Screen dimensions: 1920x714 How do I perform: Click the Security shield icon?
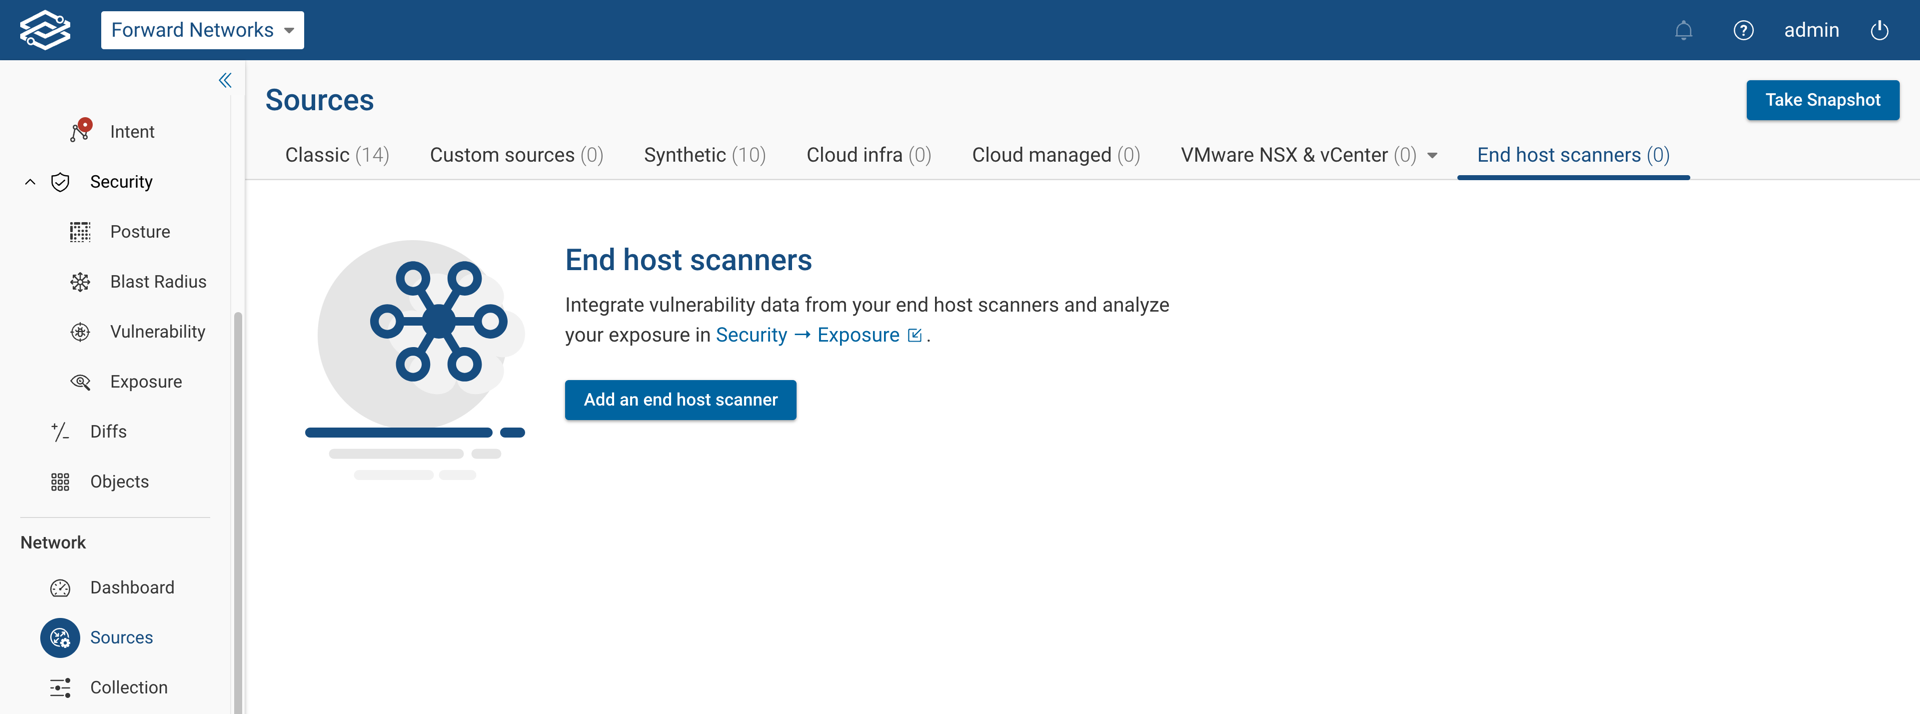60,182
